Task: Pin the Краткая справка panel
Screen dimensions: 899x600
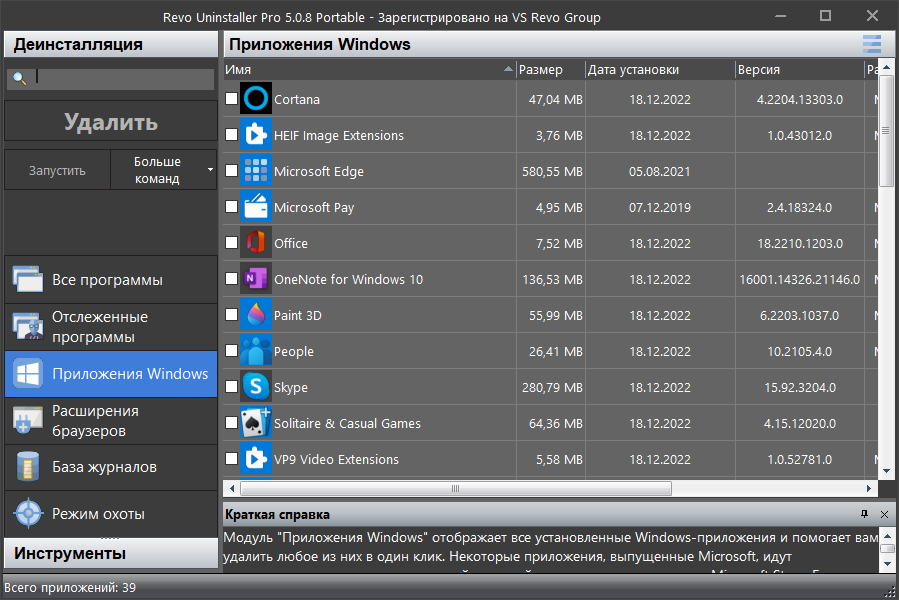Action: 865,514
